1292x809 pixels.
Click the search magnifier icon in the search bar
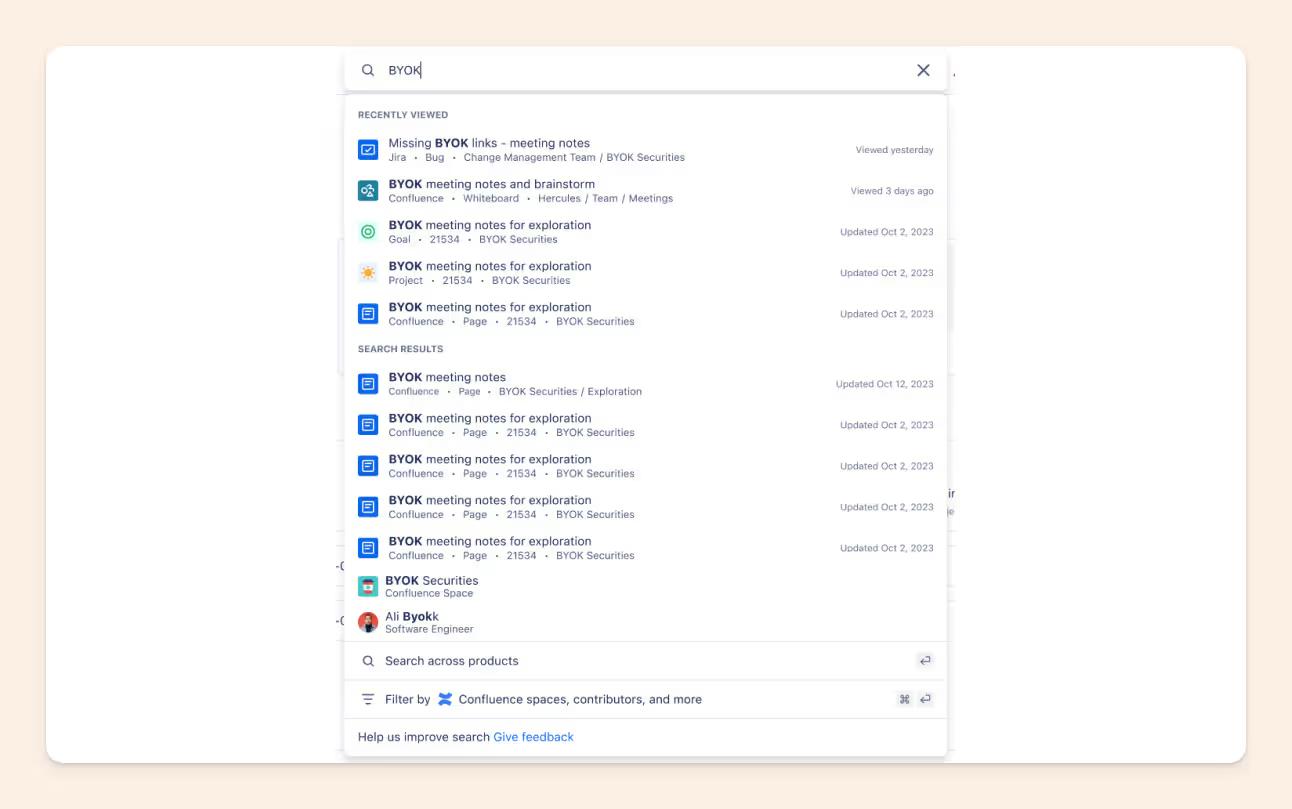(368, 70)
